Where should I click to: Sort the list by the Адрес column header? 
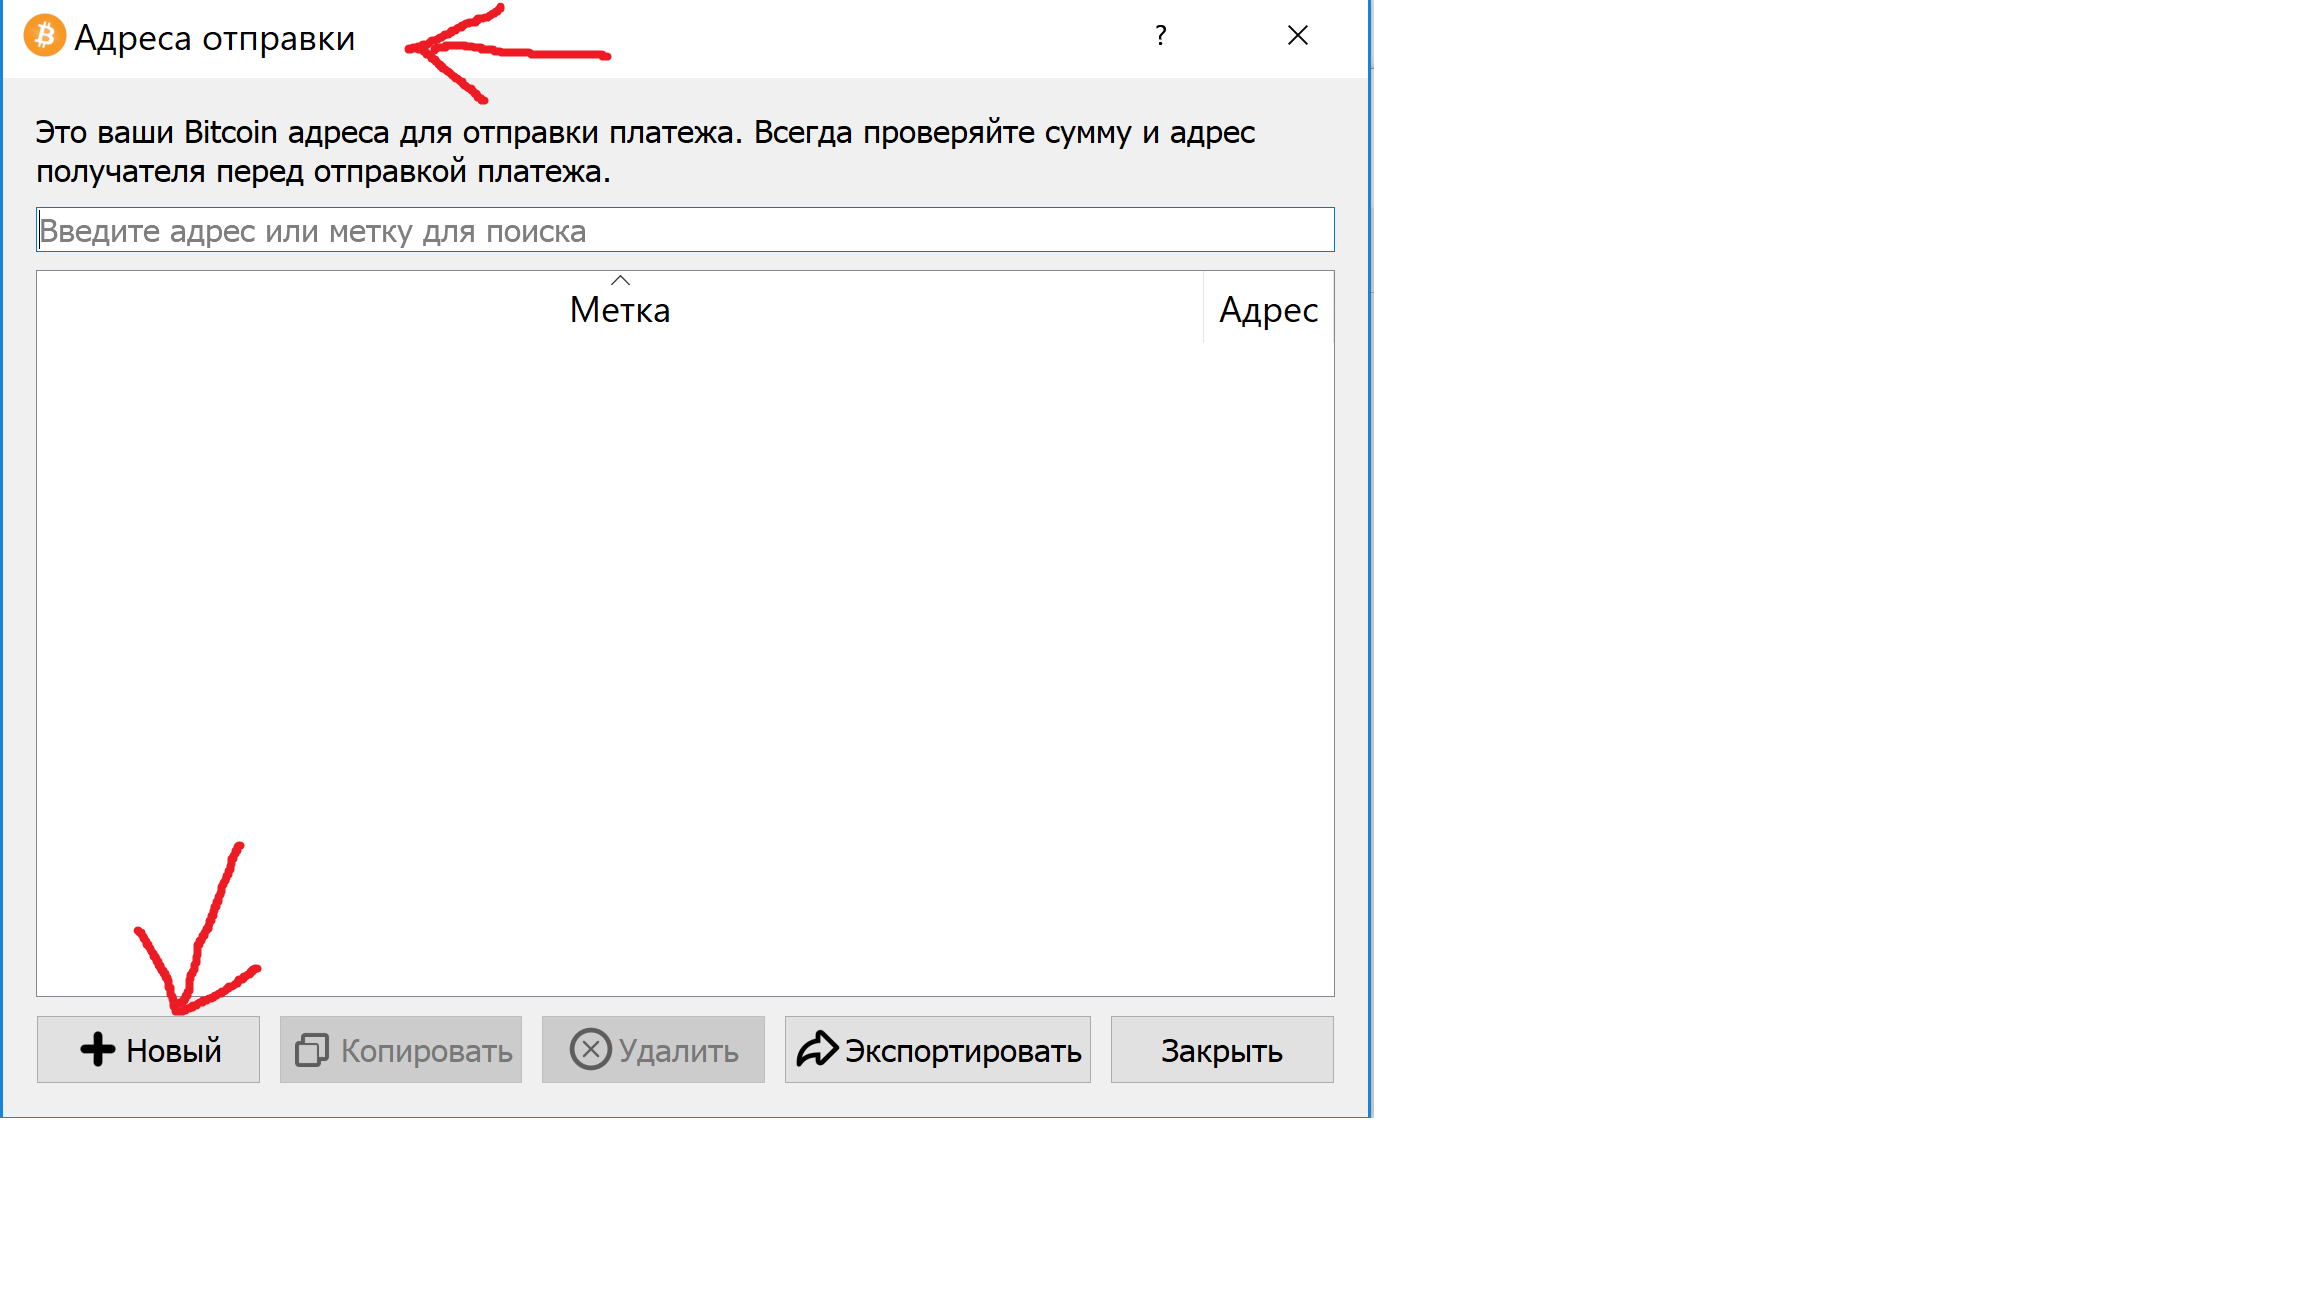click(1268, 311)
